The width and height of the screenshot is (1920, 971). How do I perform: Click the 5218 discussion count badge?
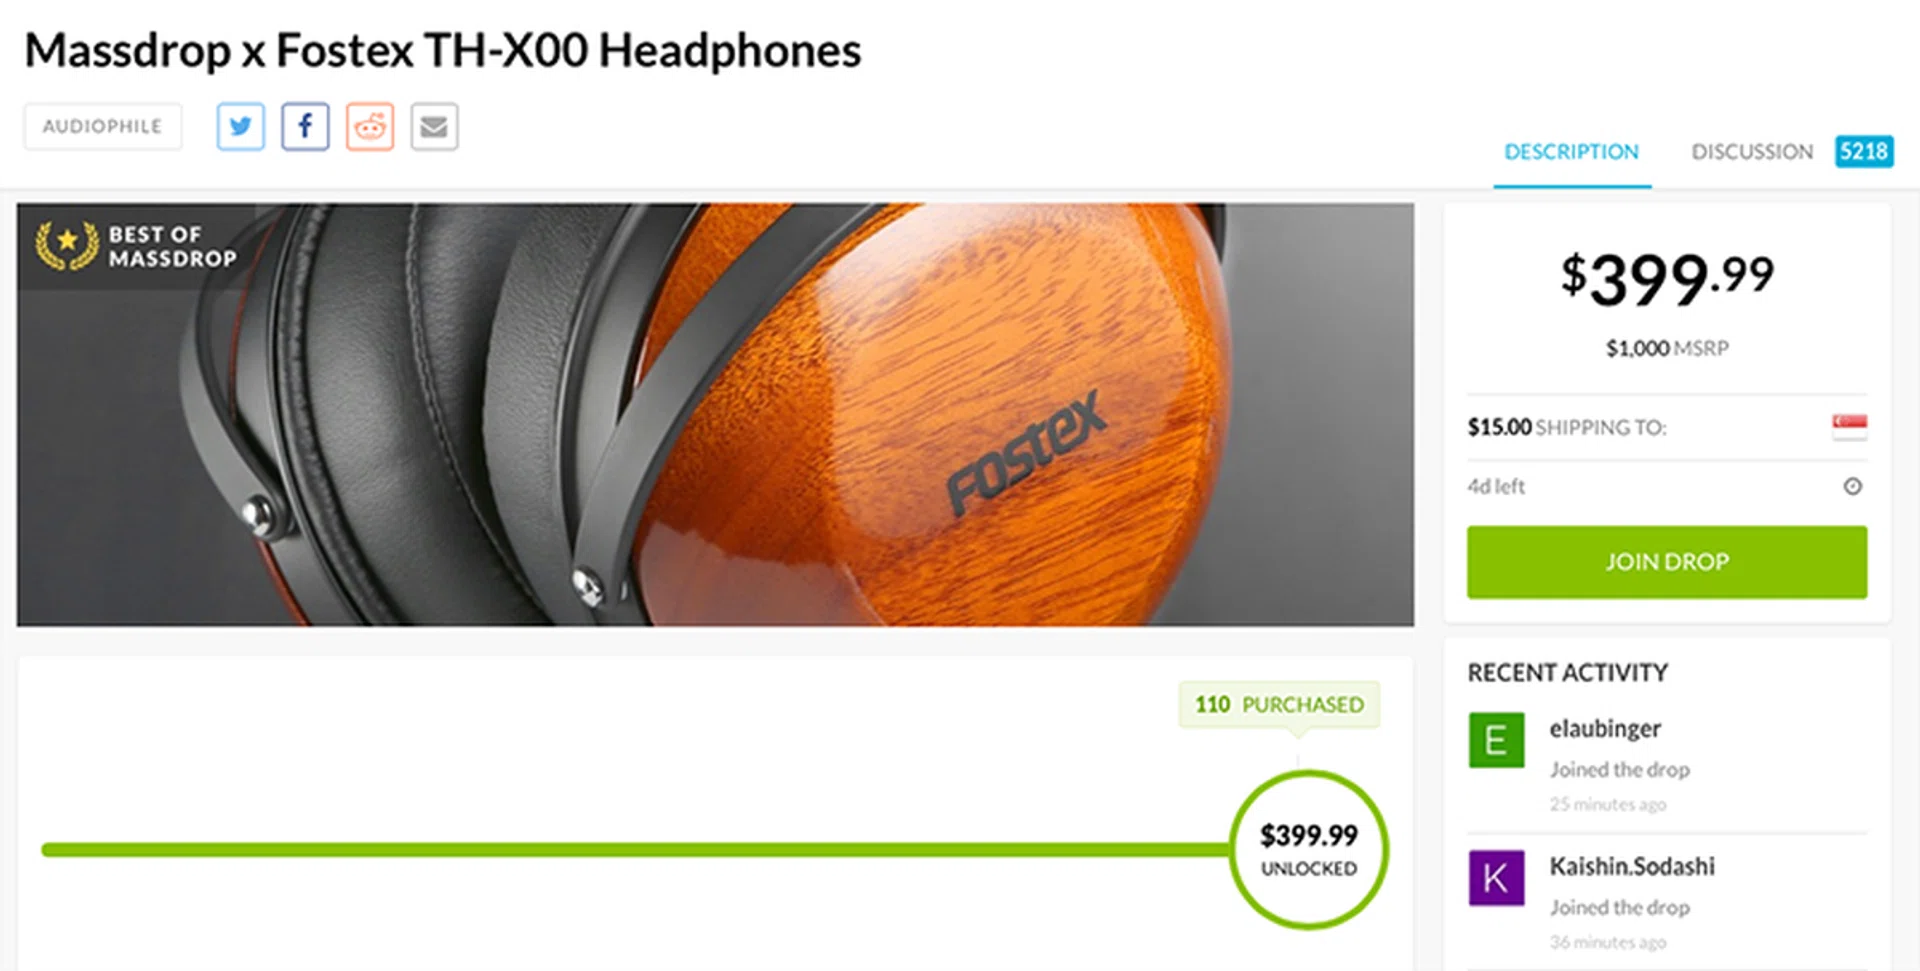(1864, 151)
